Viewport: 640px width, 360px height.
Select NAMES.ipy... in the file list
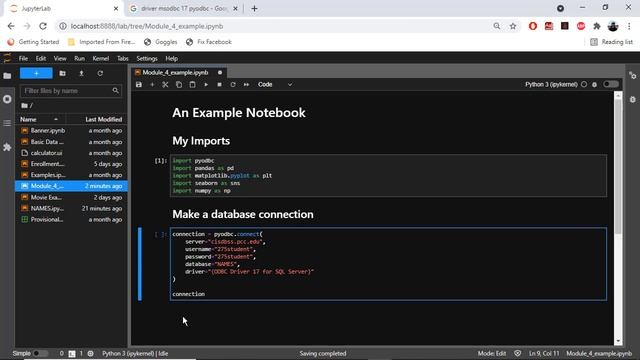point(71,209)
